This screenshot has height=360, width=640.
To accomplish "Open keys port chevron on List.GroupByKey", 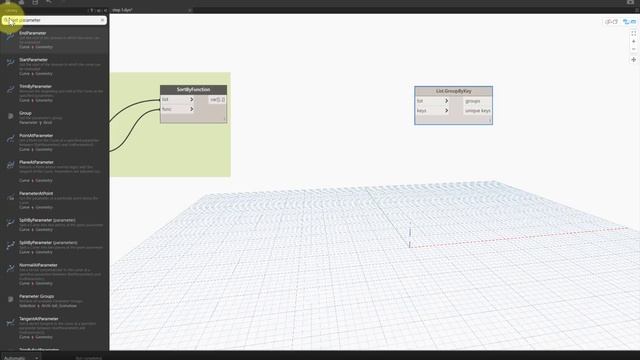I will point(447,110).
